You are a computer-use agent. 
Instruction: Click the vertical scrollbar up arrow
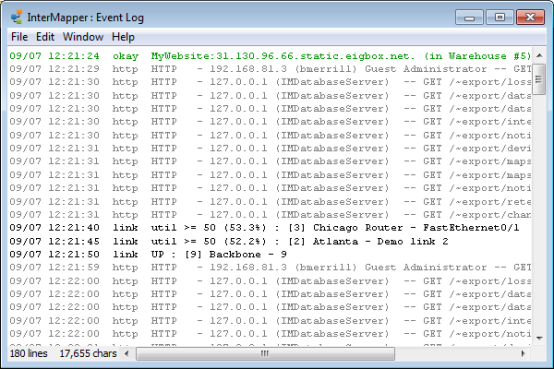click(539, 55)
